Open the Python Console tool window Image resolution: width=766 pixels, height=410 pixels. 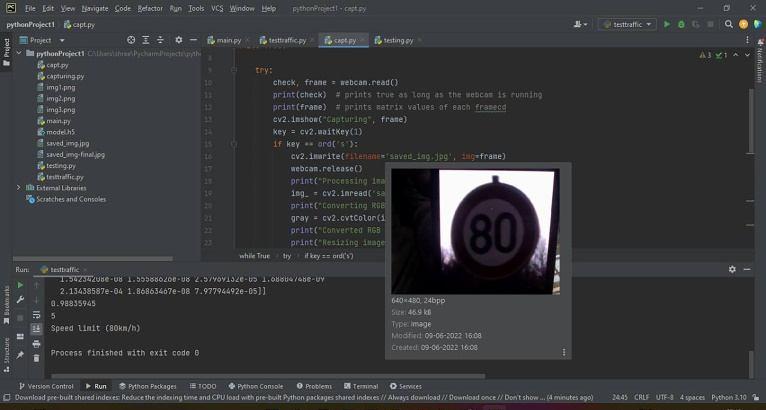click(x=256, y=386)
